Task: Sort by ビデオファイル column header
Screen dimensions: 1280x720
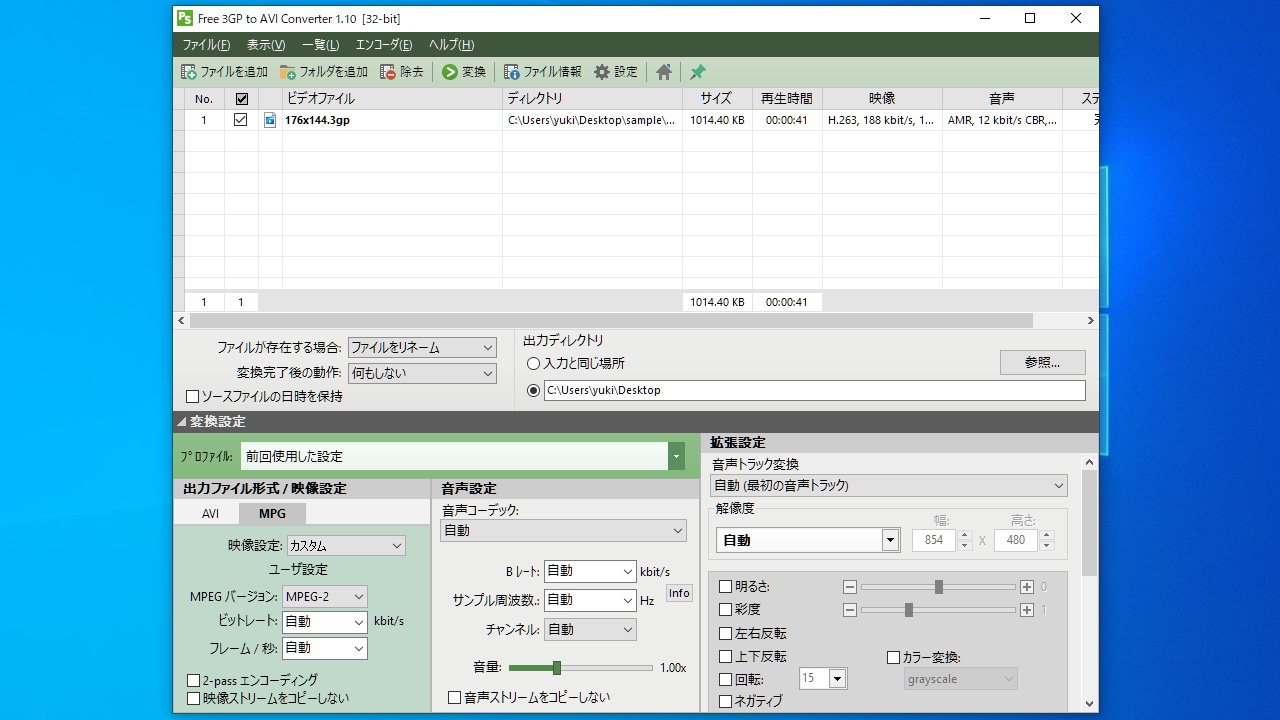Action: coord(392,99)
